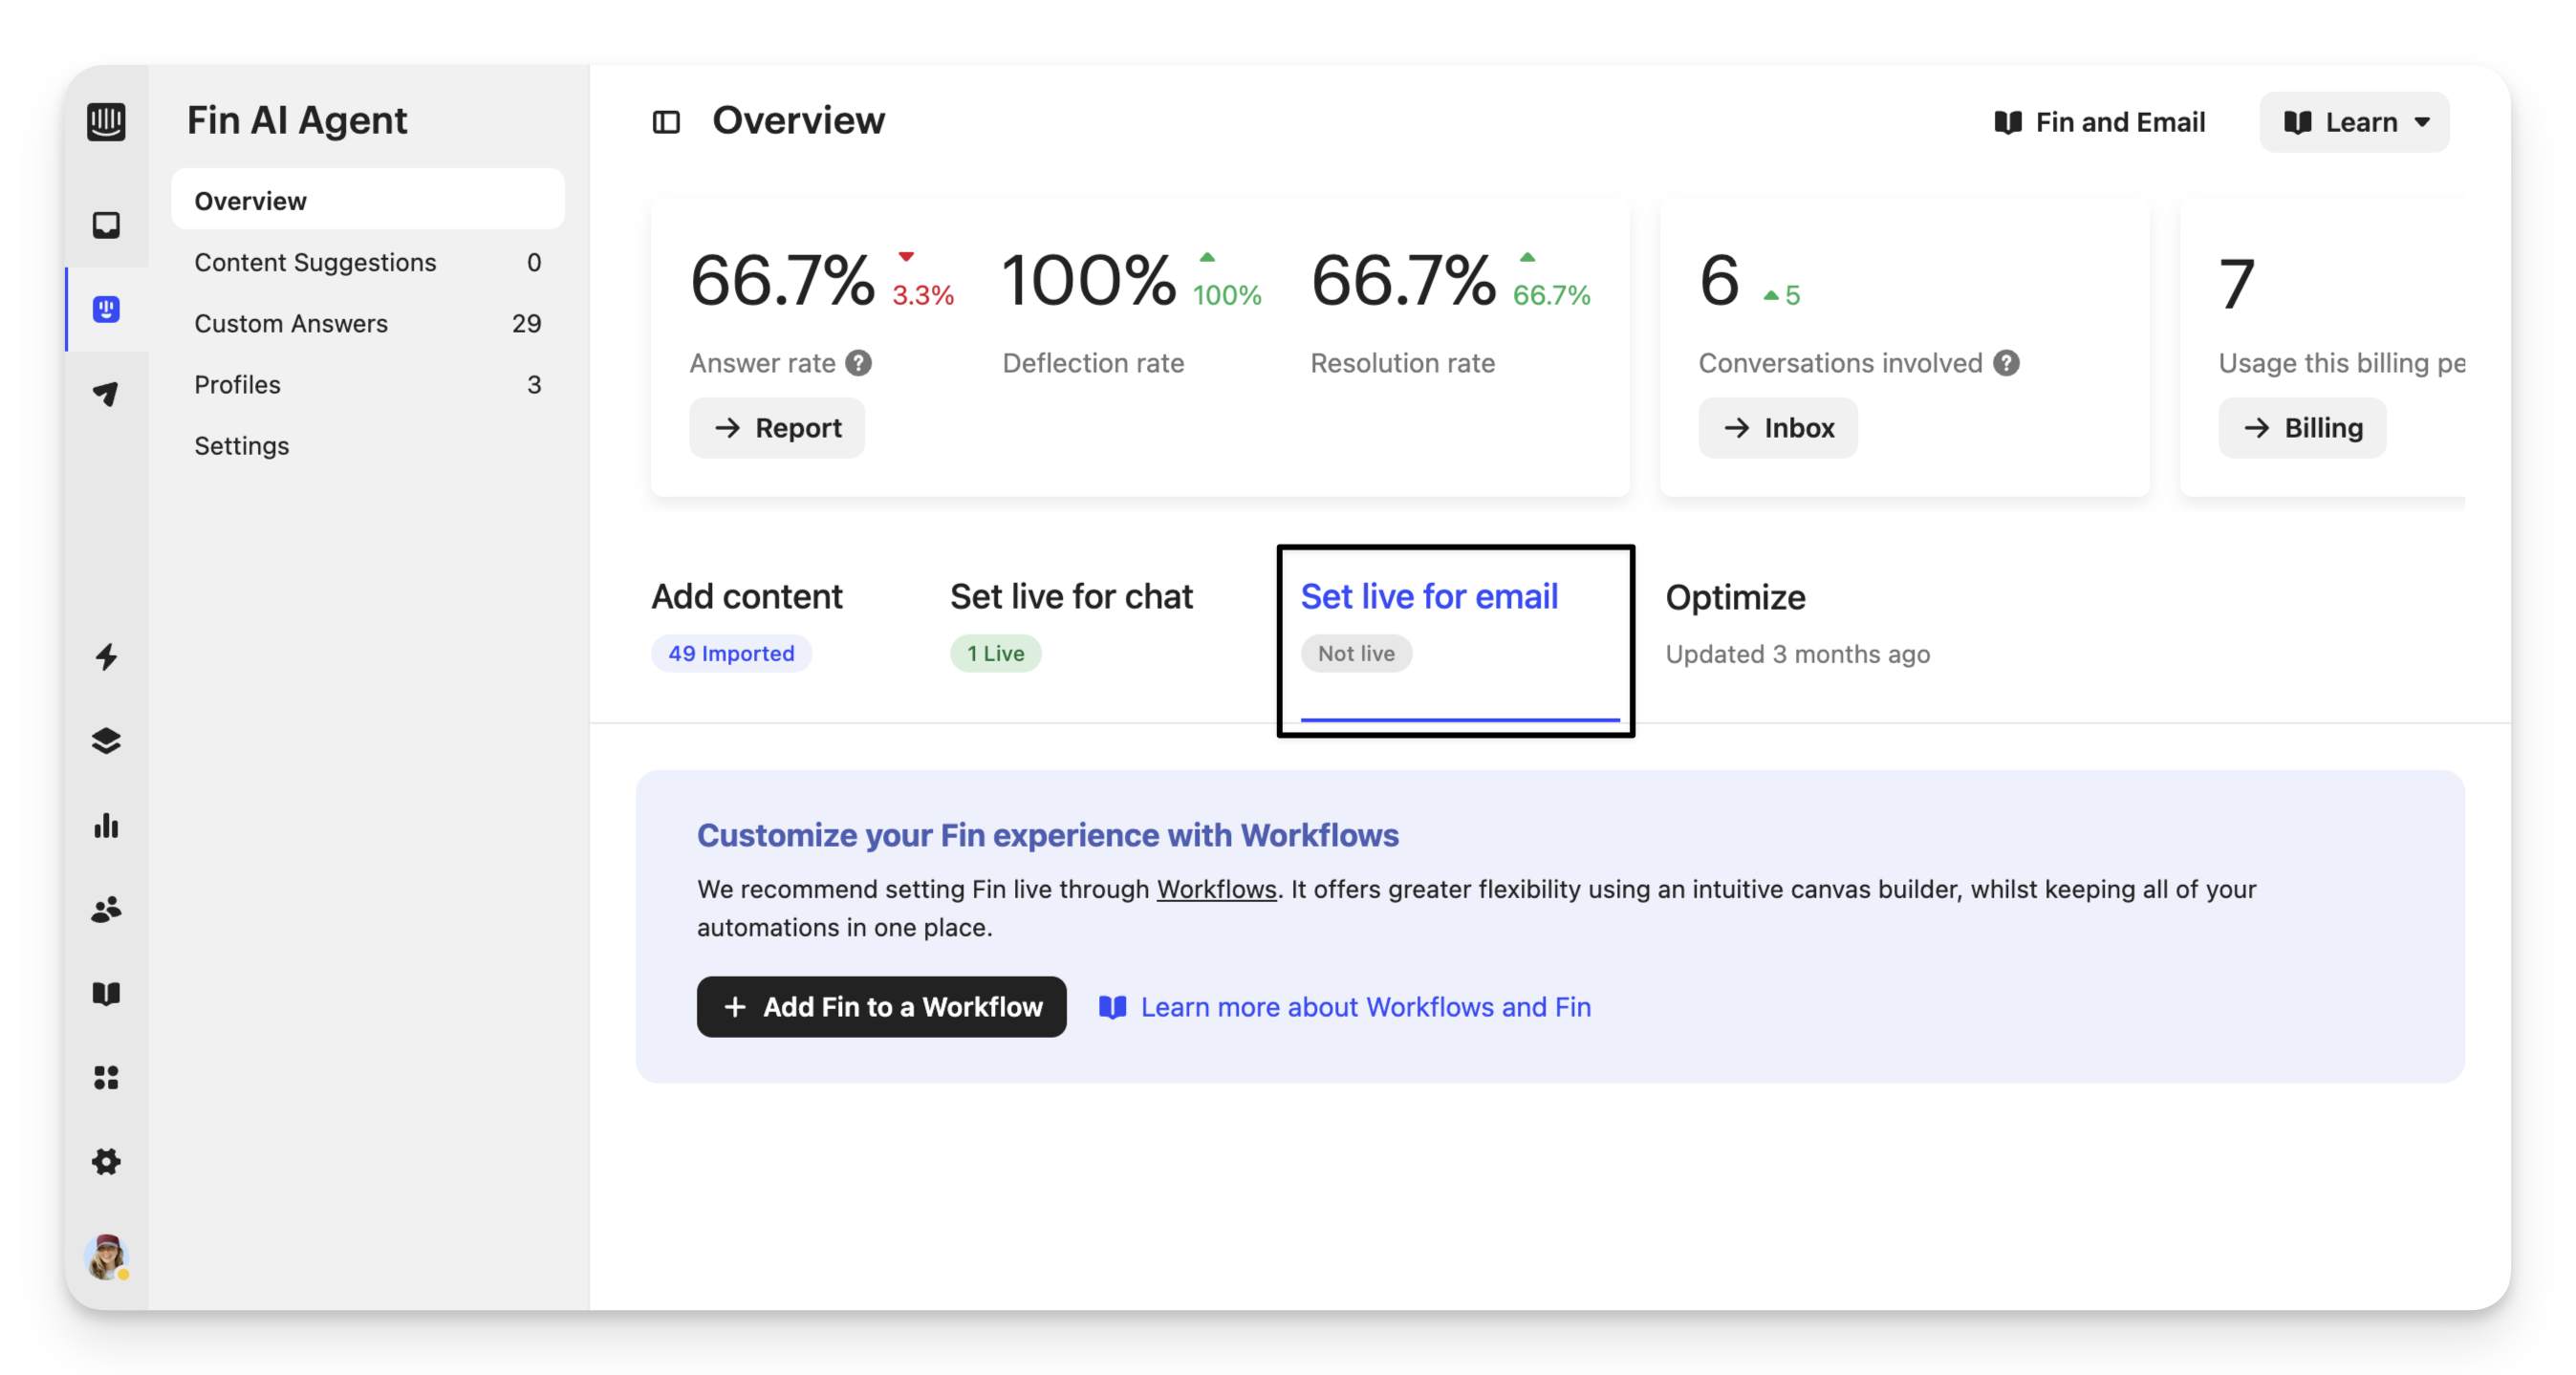The height and width of the screenshot is (1375, 2576).
Task: Click Add Fin to a Workflow button
Action: click(881, 1007)
